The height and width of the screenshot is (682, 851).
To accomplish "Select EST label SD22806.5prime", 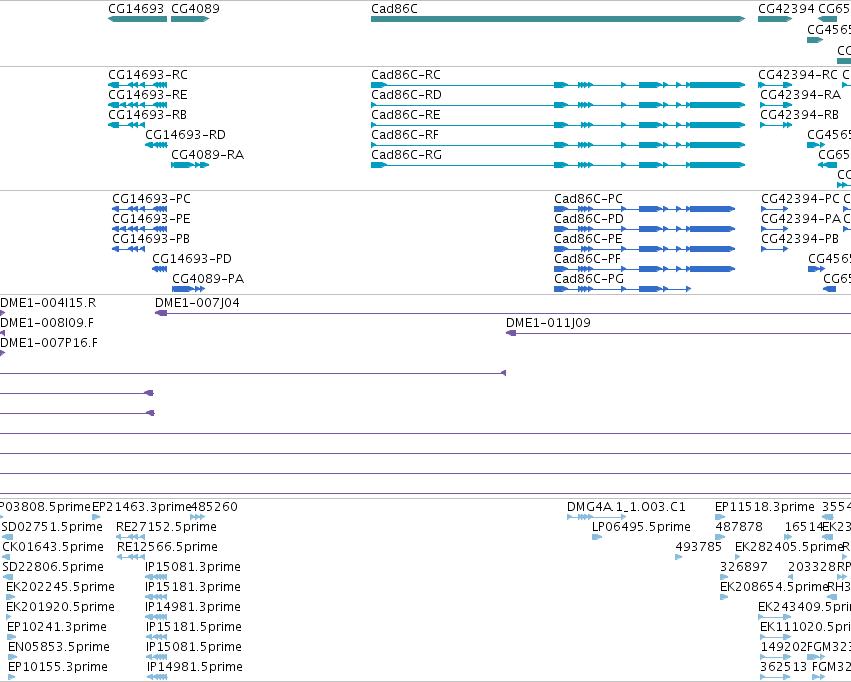I will point(53,567).
